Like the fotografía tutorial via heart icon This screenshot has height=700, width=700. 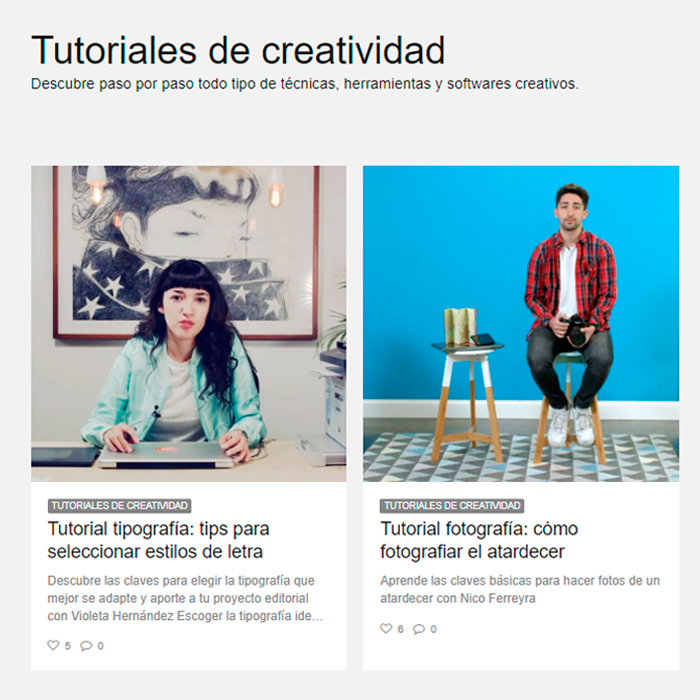(x=386, y=629)
